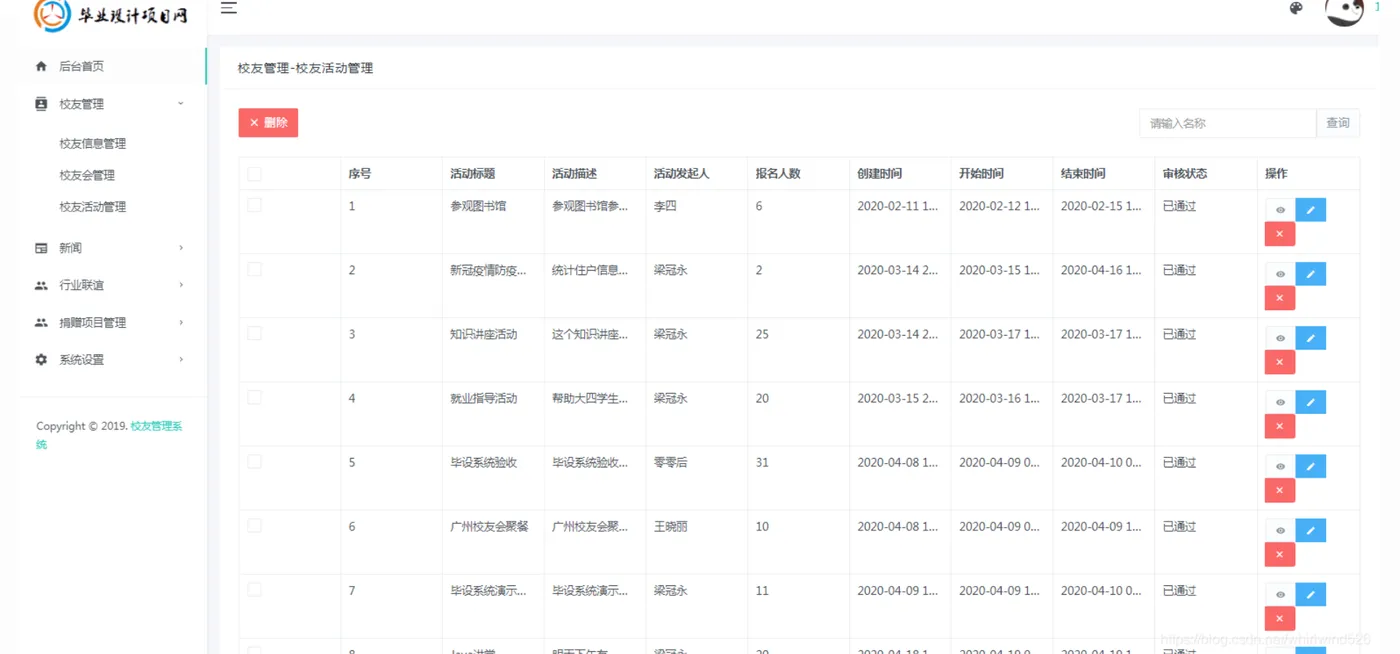The height and width of the screenshot is (654, 1400).
Task: Click the contact icon beside 校友管理
Action: [x=41, y=104]
